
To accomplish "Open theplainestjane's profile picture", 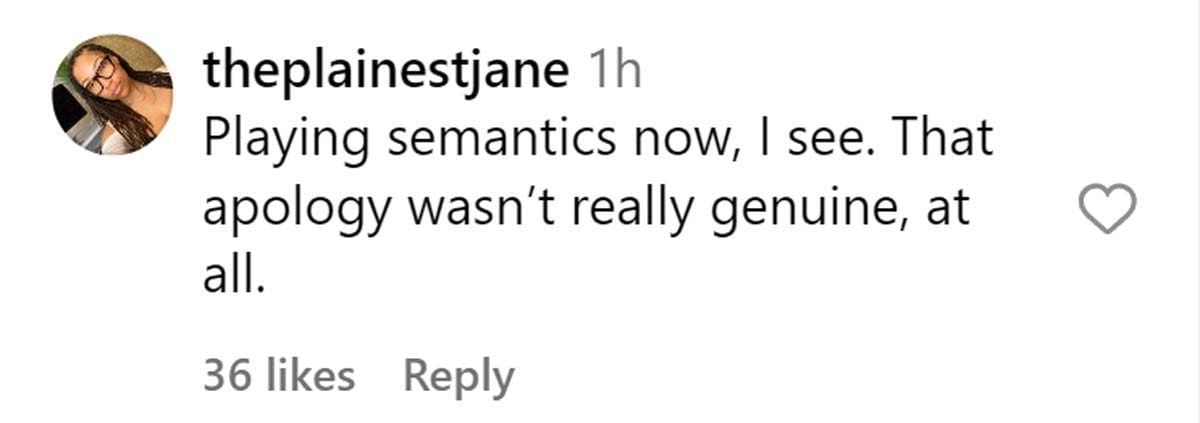I will pyautogui.click(x=112, y=95).
